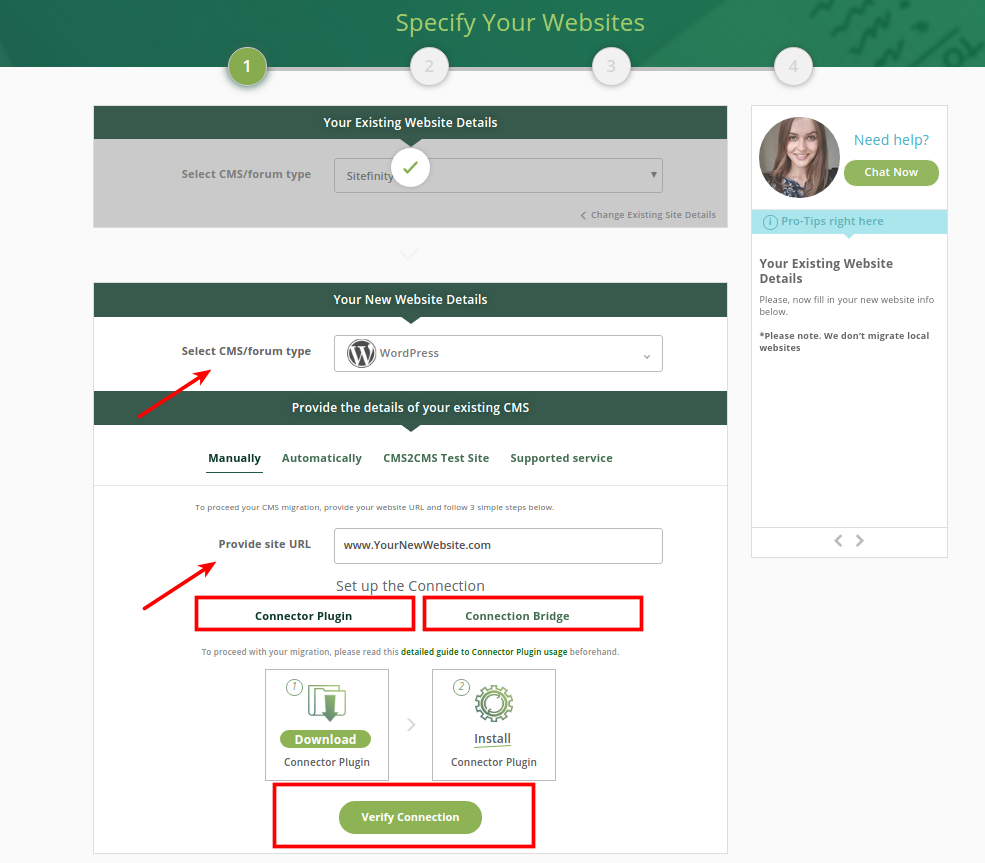Click the Provide the details of your existing CMS header
The height and width of the screenshot is (863, 985).
tap(410, 408)
